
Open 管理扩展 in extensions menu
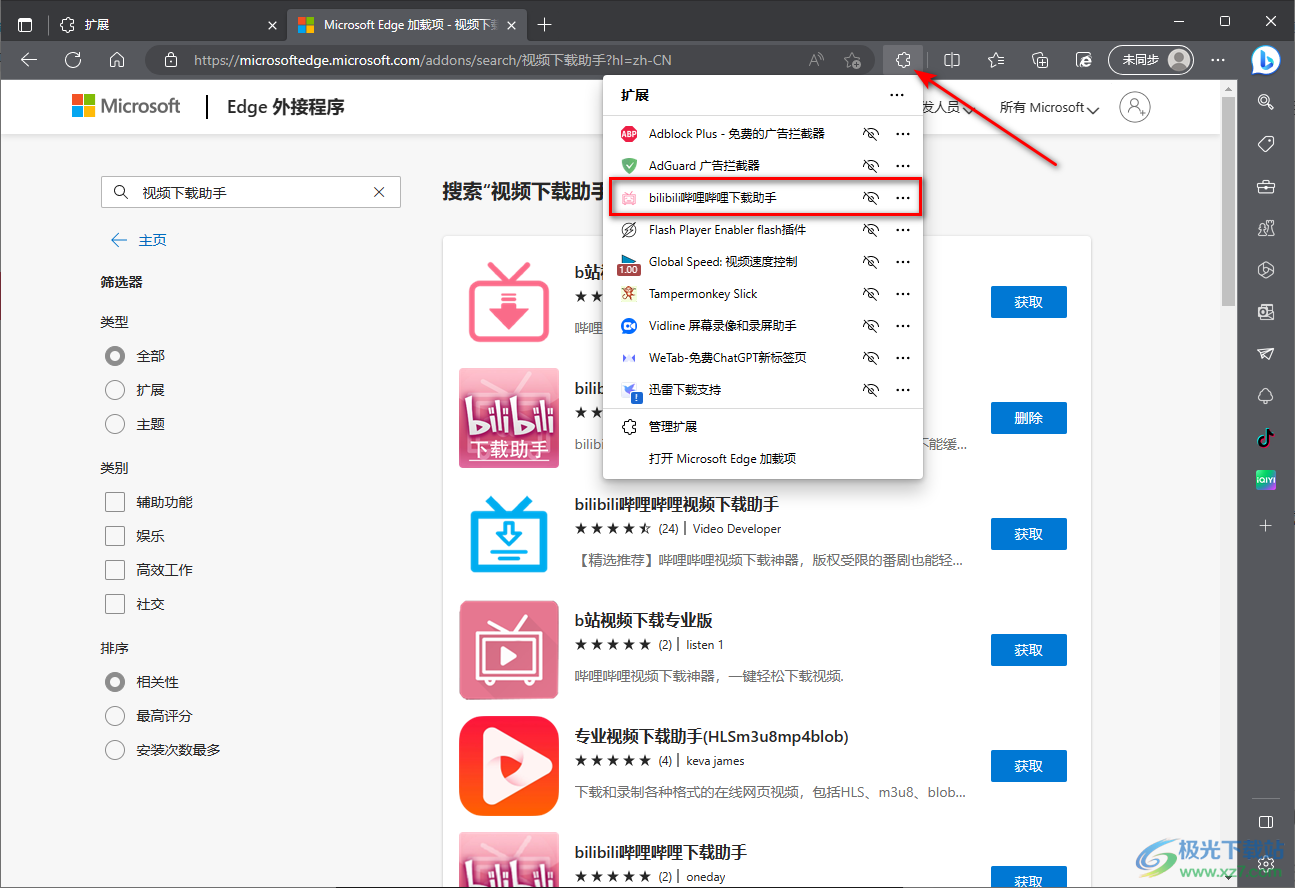(763, 427)
